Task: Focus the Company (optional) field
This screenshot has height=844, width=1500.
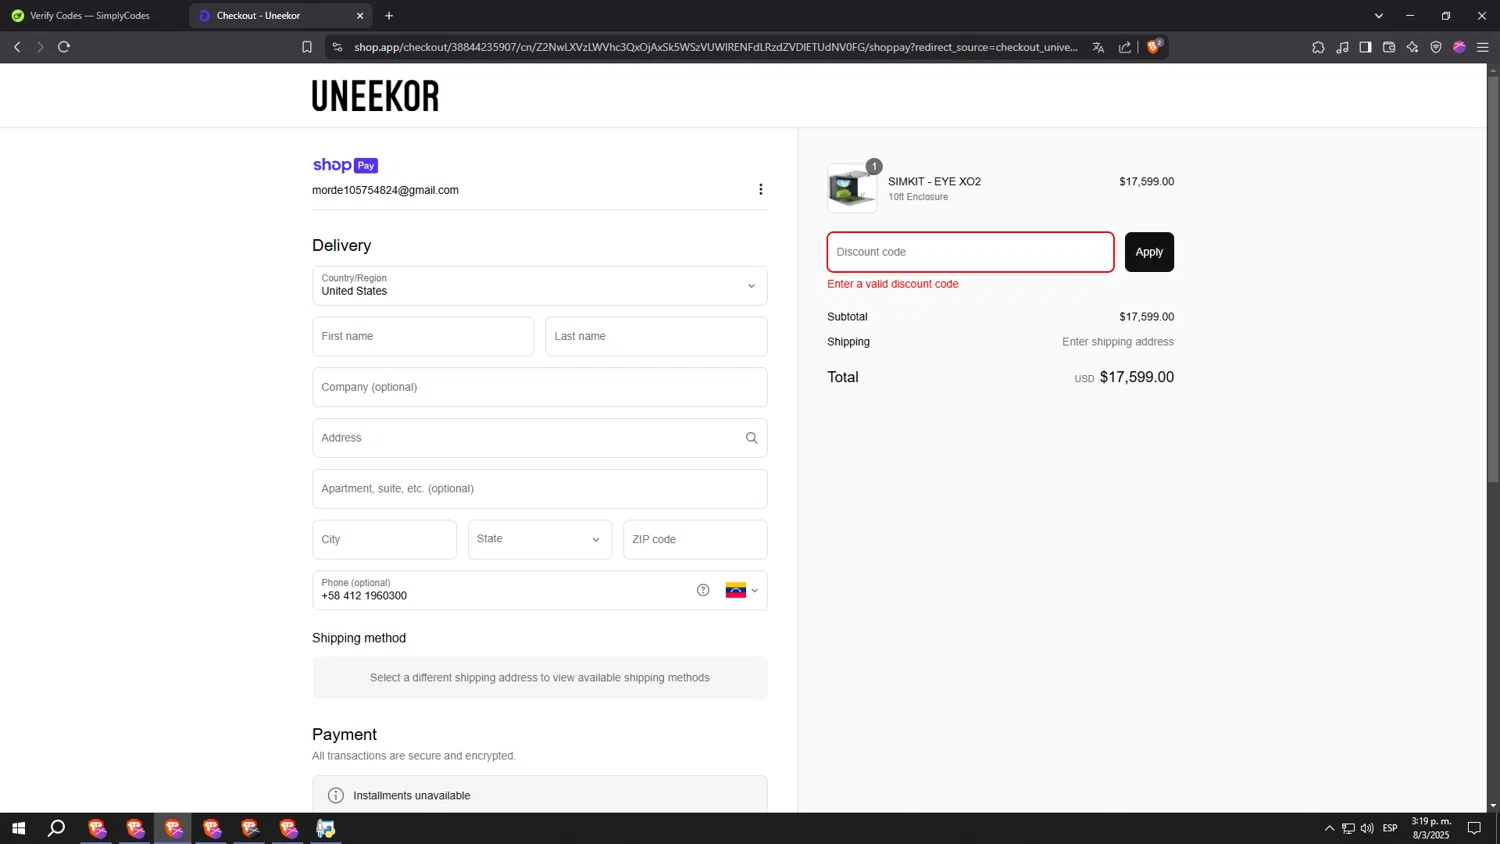Action: (x=540, y=387)
